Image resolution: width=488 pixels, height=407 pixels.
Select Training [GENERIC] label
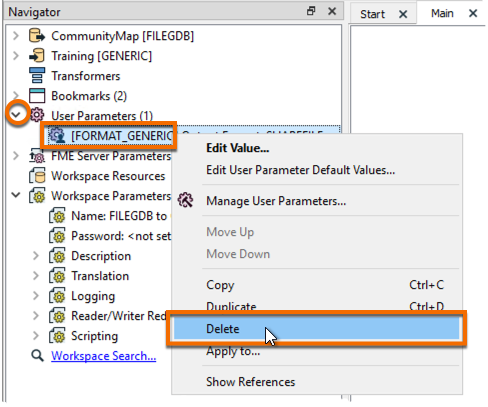pos(101,56)
